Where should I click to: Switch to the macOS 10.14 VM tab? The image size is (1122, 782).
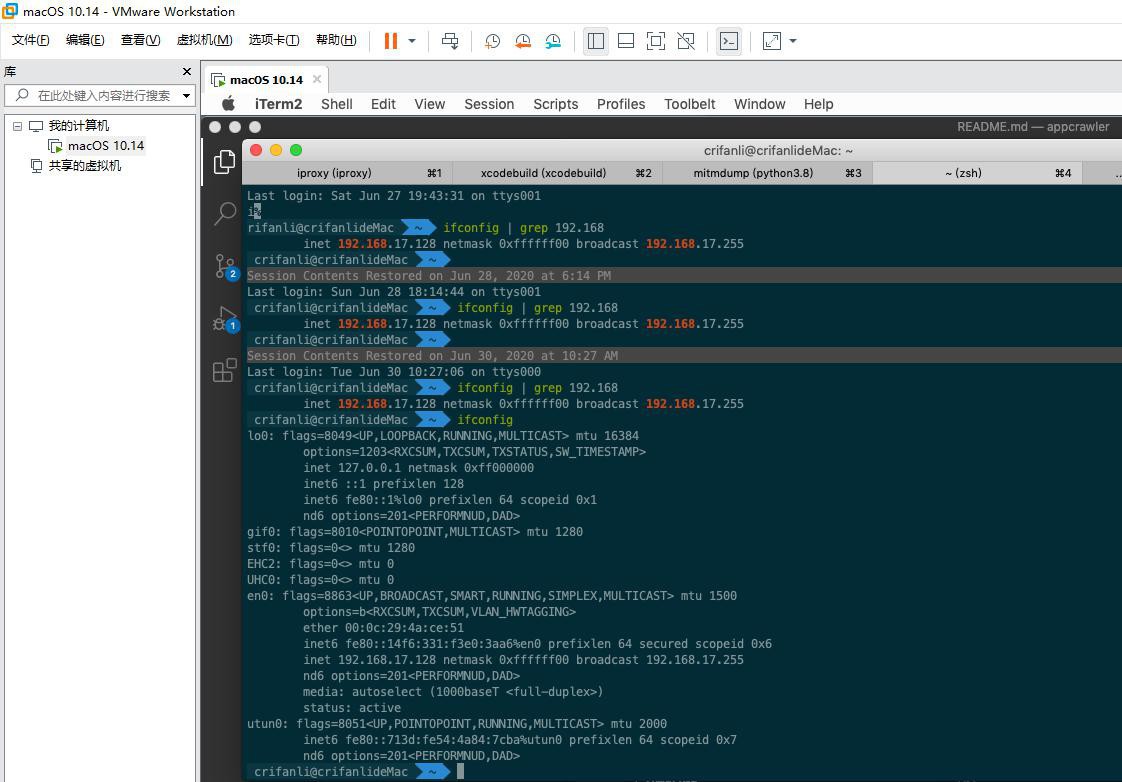coord(266,79)
